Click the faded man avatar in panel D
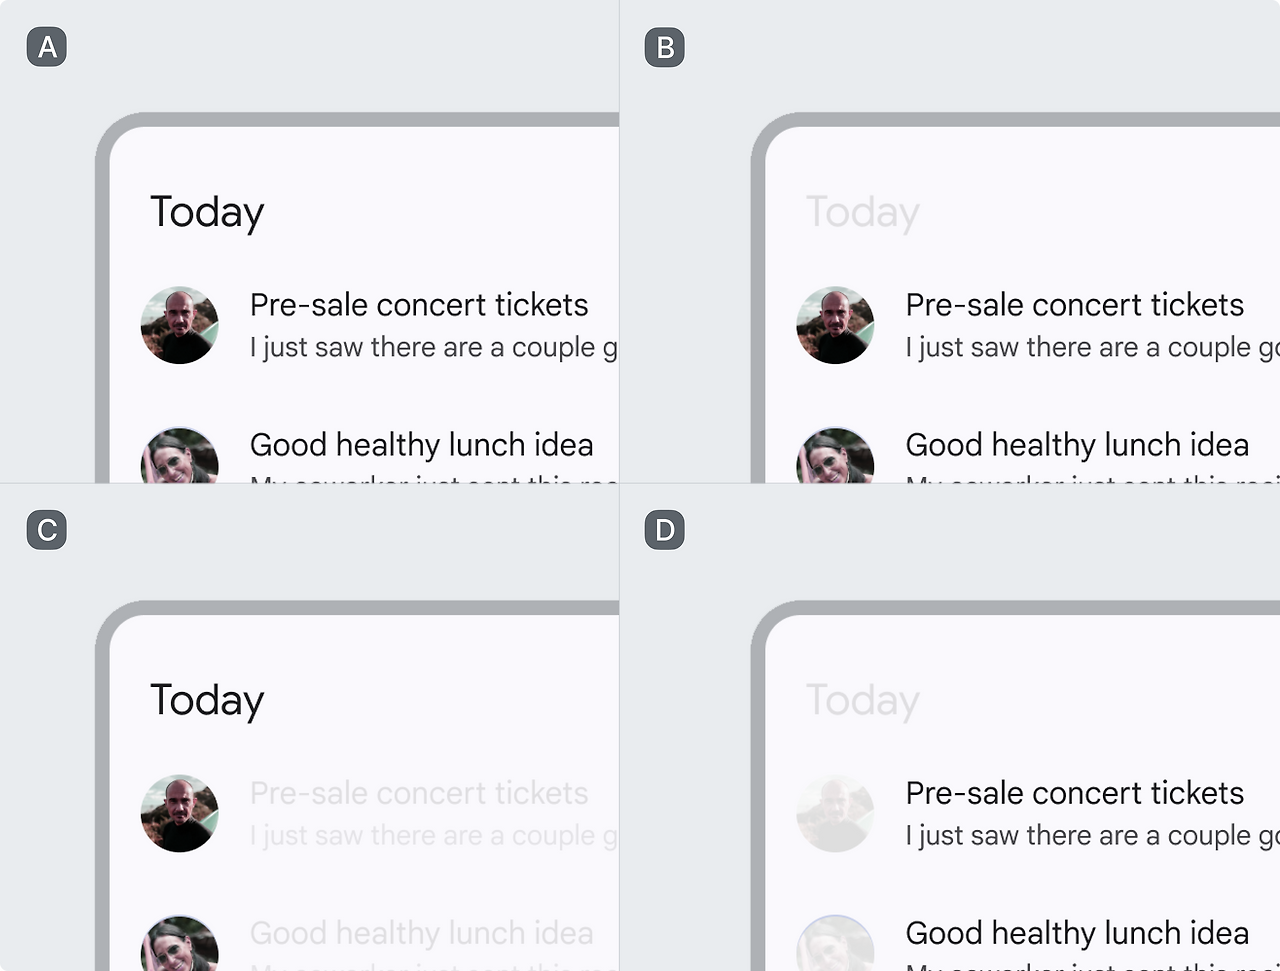Image resolution: width=1280 pixels, height=971 pixels. pyautogui.click(x=835, y=813)
